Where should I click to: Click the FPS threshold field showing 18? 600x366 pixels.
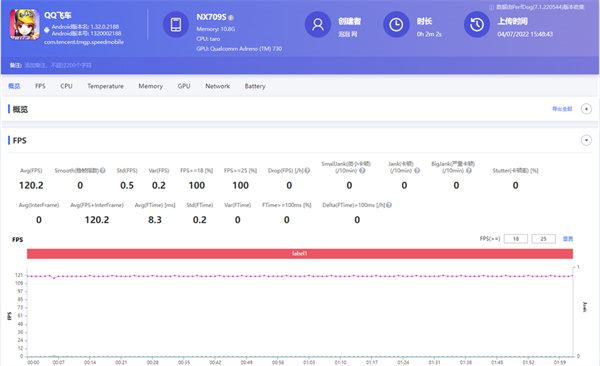pos(515,239)
